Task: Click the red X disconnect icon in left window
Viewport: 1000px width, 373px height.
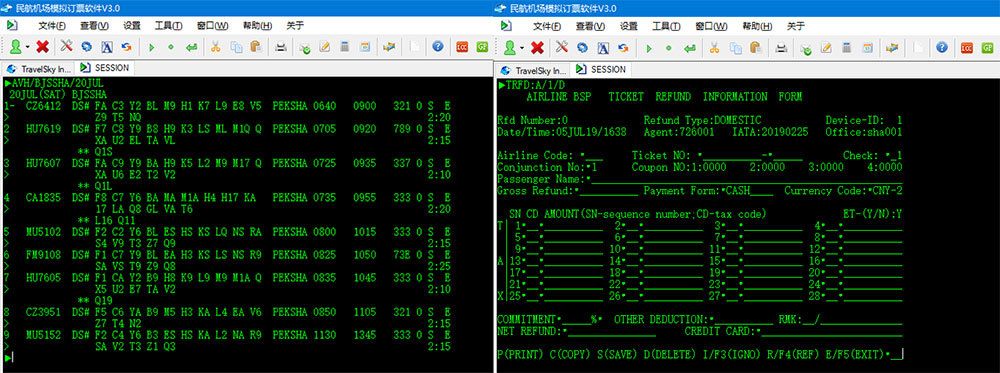Action: pyautogui.click(x=43, y=47)
